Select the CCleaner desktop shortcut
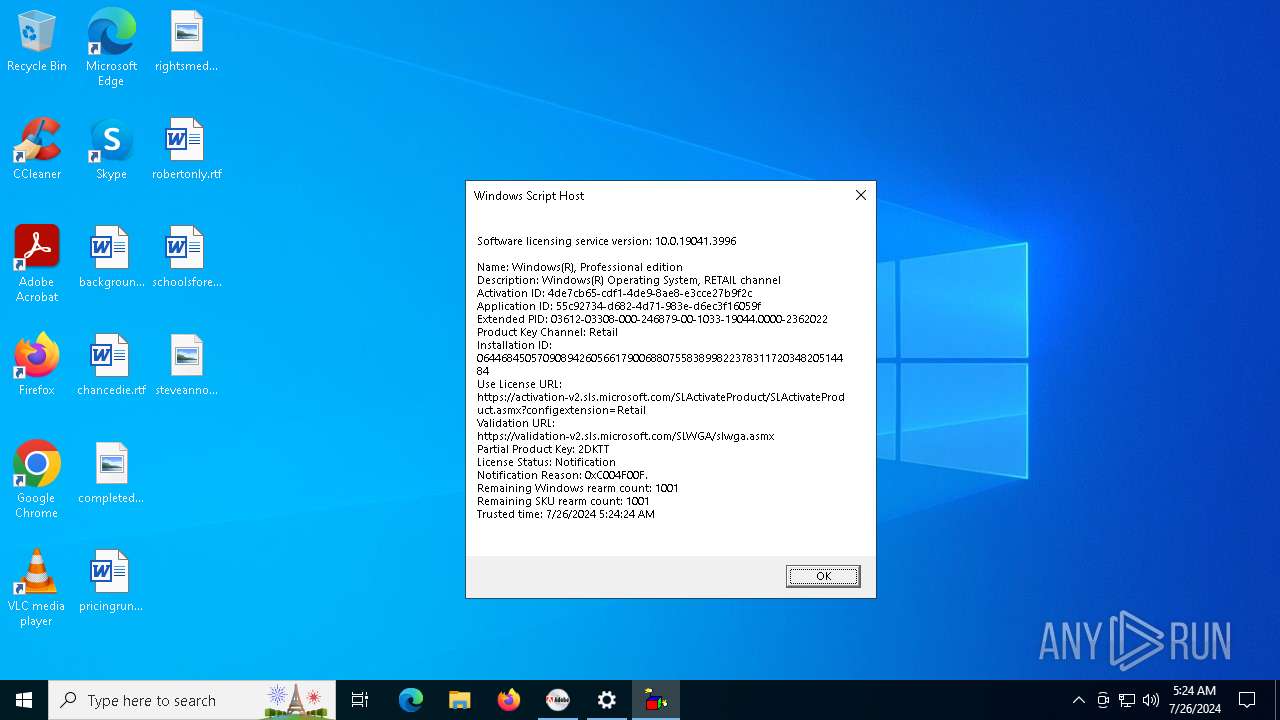 pyautogui.click(x=37, y=150)
